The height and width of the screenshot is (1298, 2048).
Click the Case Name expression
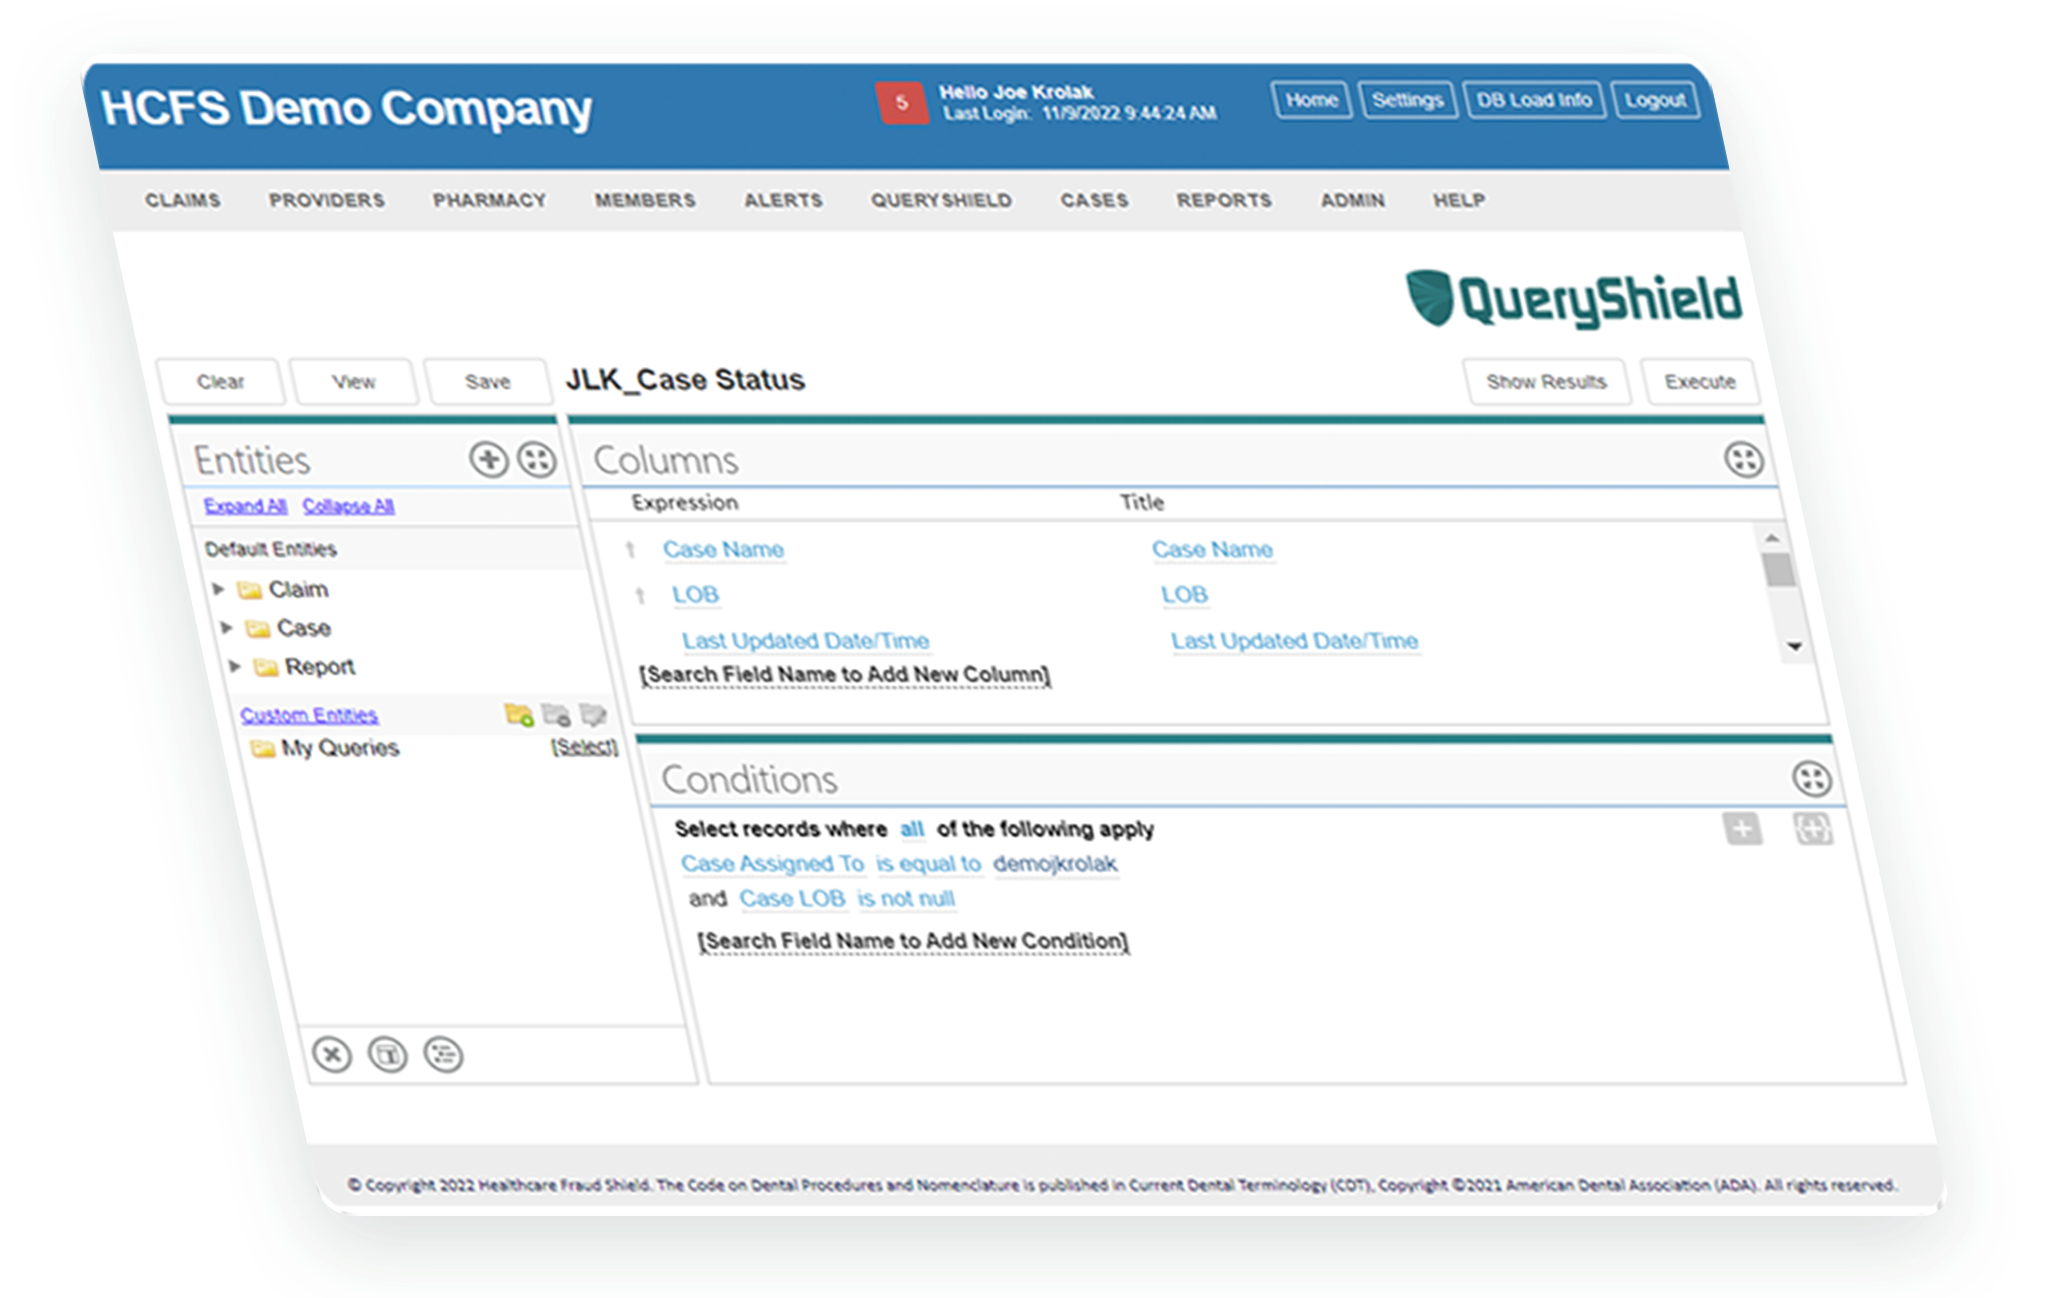tap(723, 549)
